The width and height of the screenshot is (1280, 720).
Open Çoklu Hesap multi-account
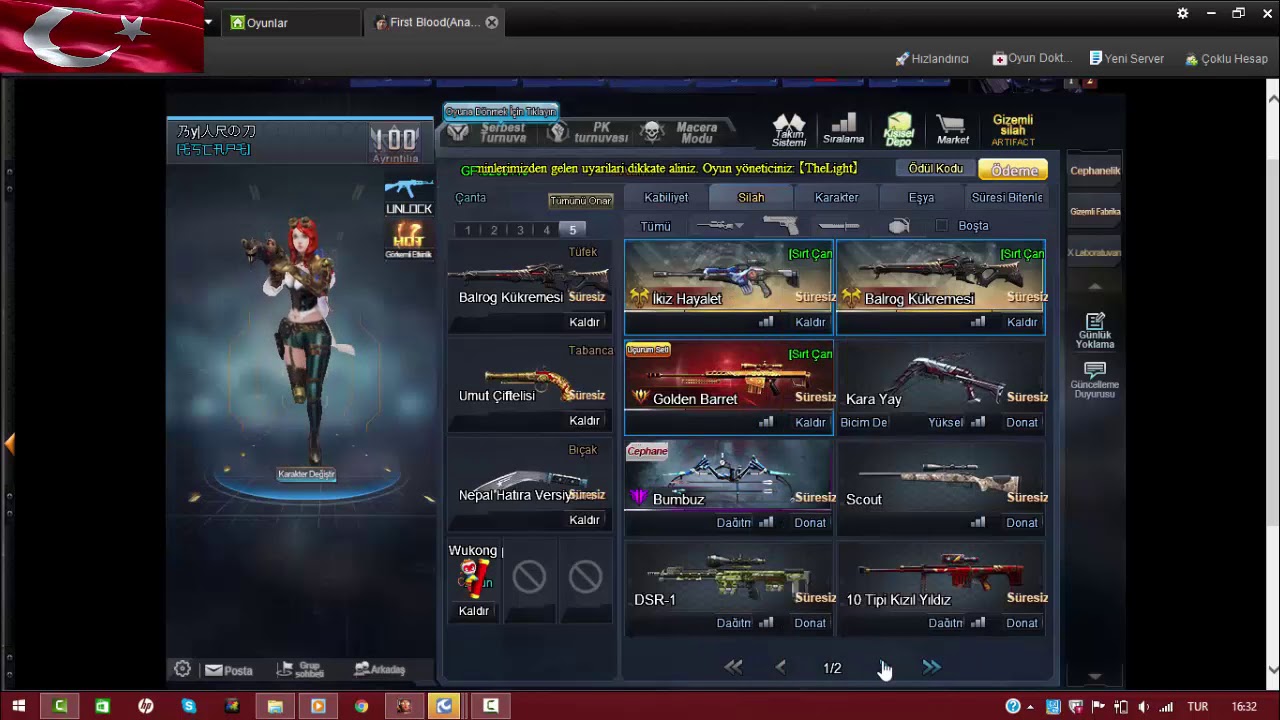tap(1227, 59)
